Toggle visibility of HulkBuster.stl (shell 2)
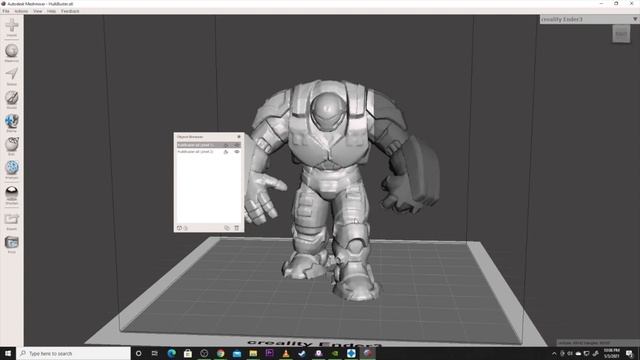Viewport: 640px width, 360px height. pyautogui.click(x=237, y=151)
